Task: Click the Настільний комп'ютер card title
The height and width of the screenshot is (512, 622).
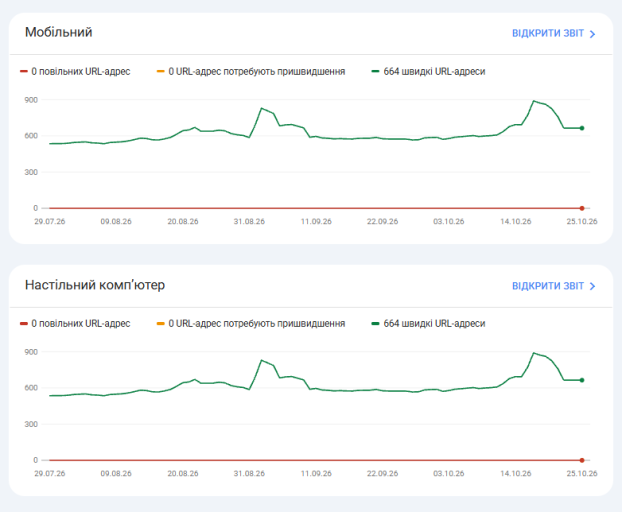Action: (x=95, y=285)
